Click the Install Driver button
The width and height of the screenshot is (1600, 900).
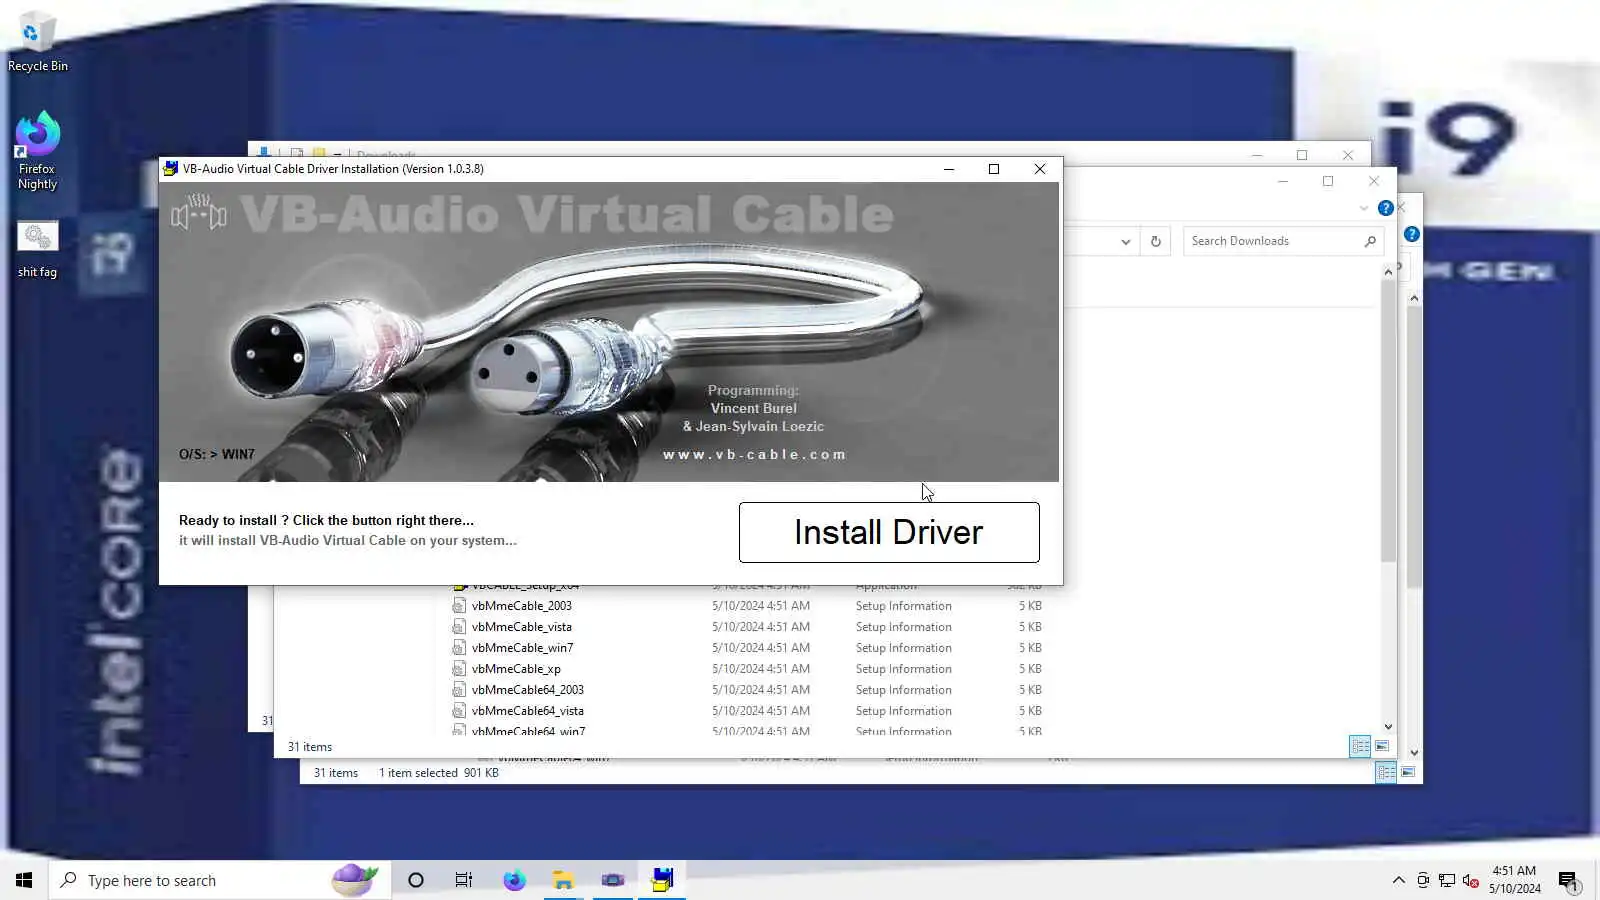coord(889,532)
